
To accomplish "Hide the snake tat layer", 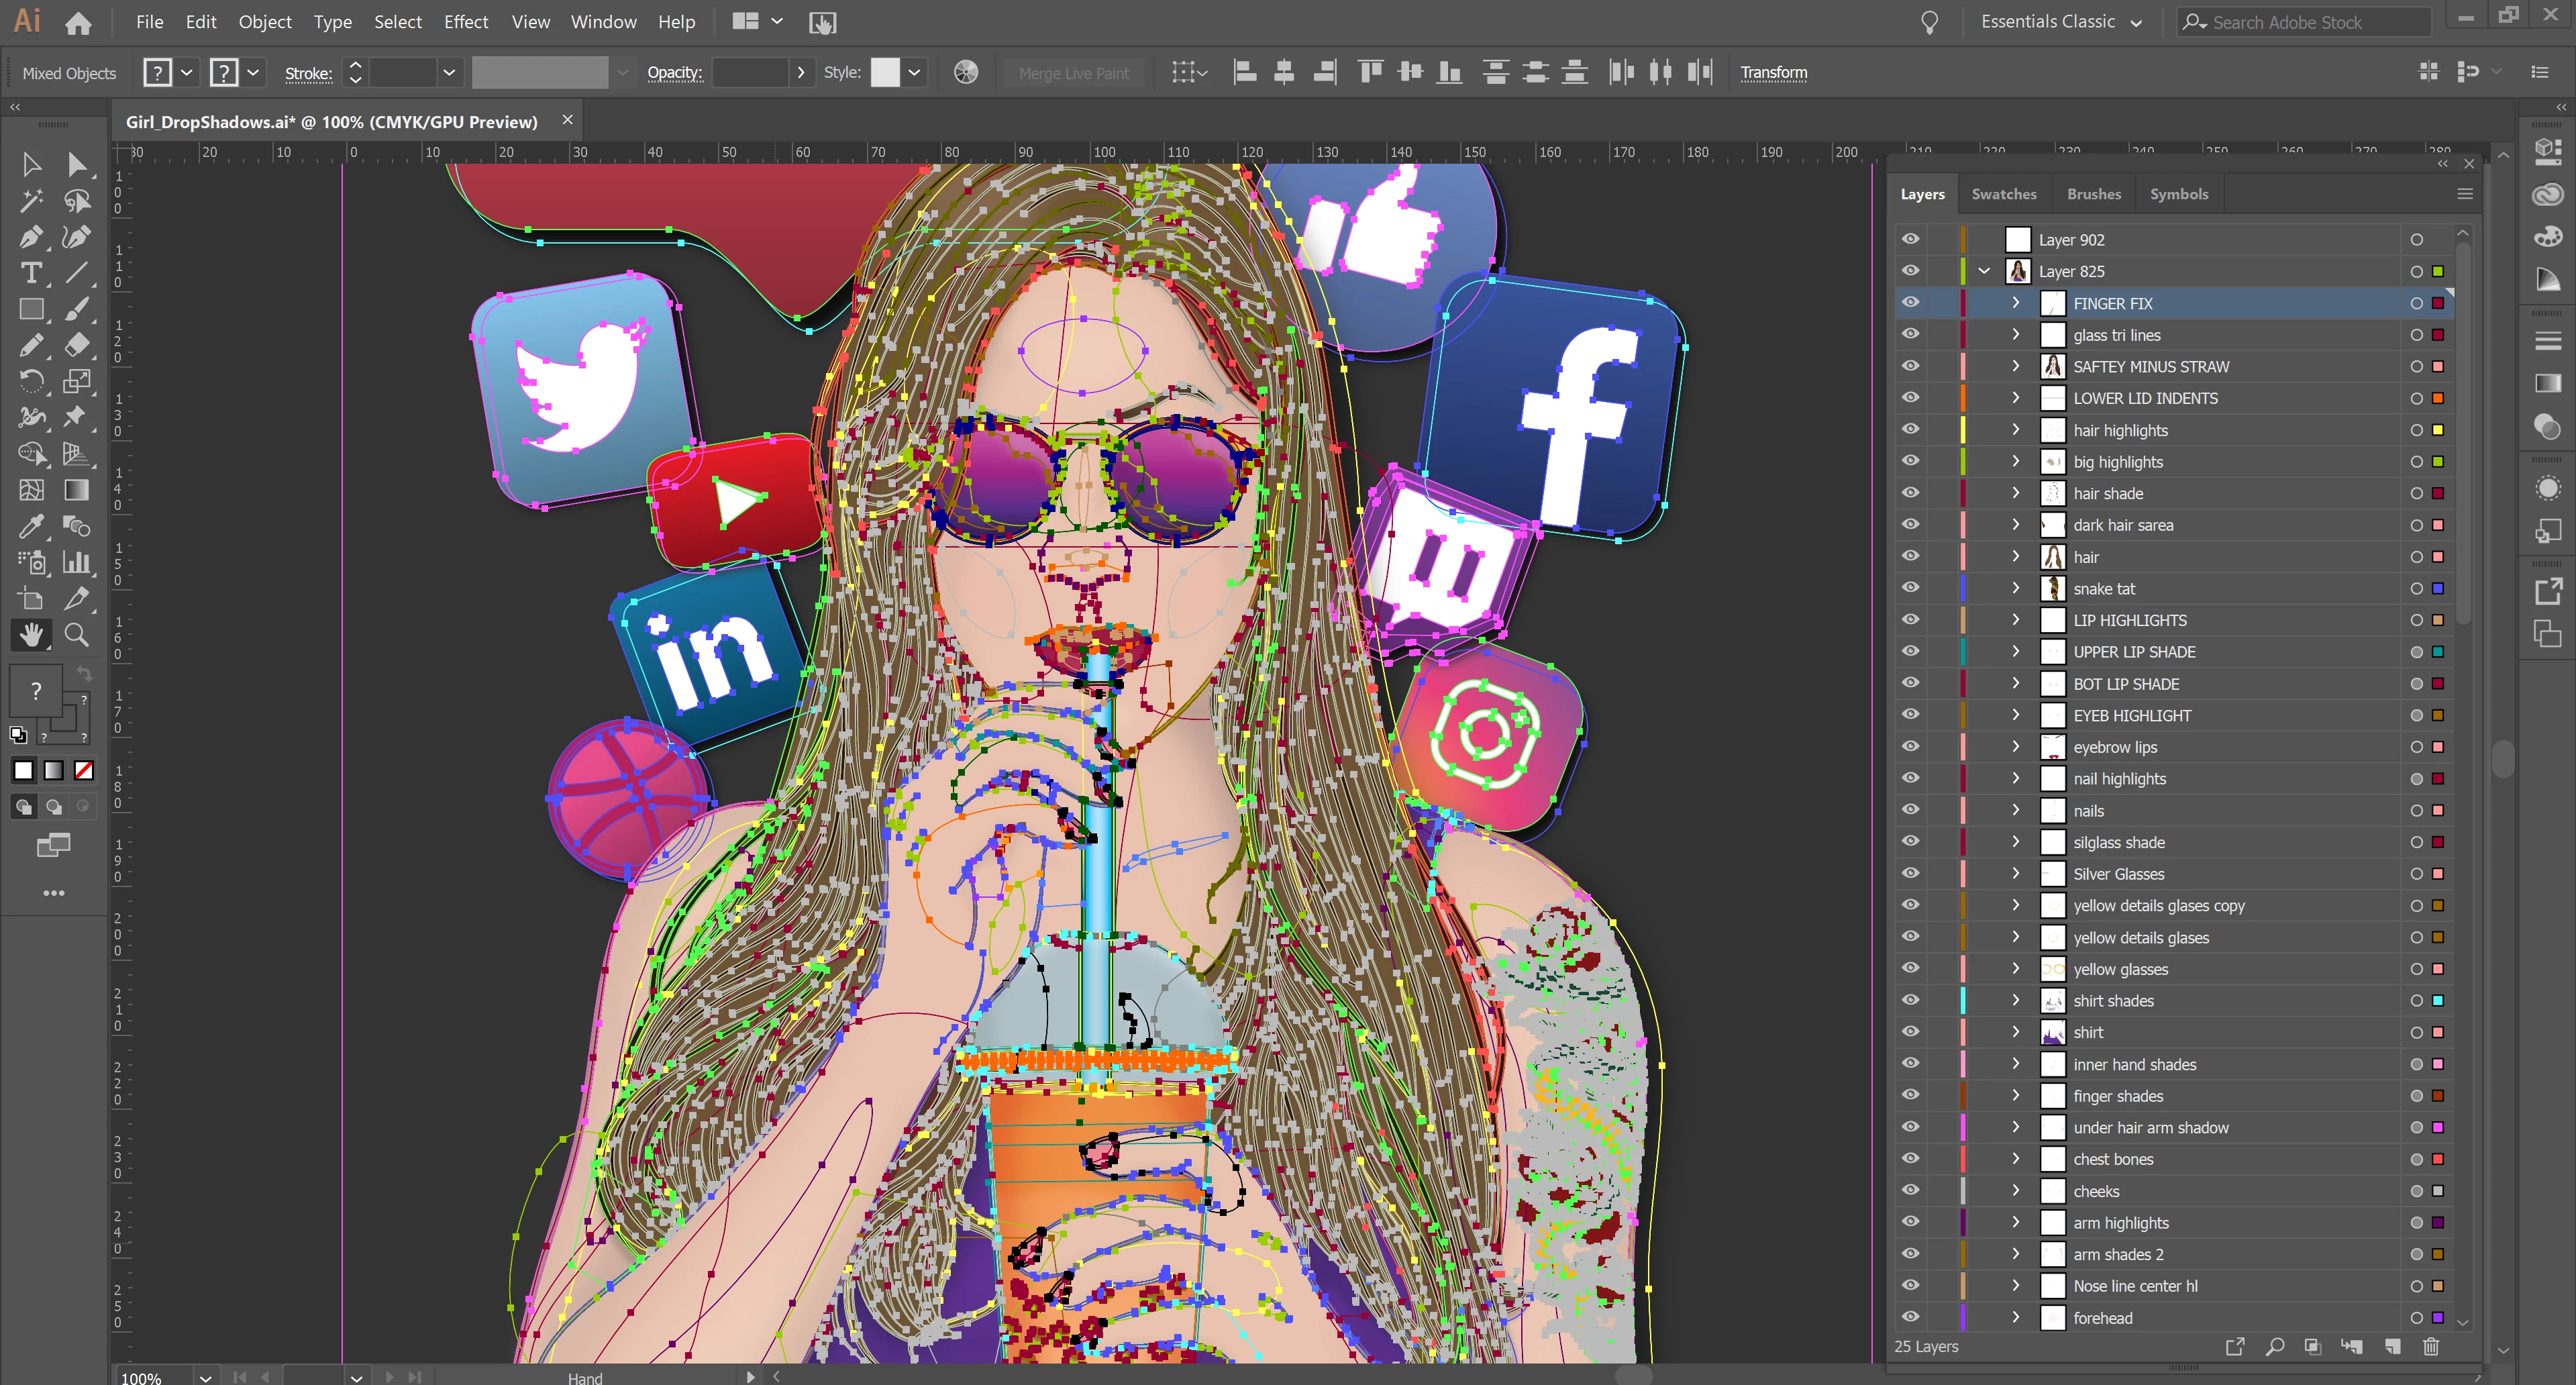I will tap(1910, 588).
